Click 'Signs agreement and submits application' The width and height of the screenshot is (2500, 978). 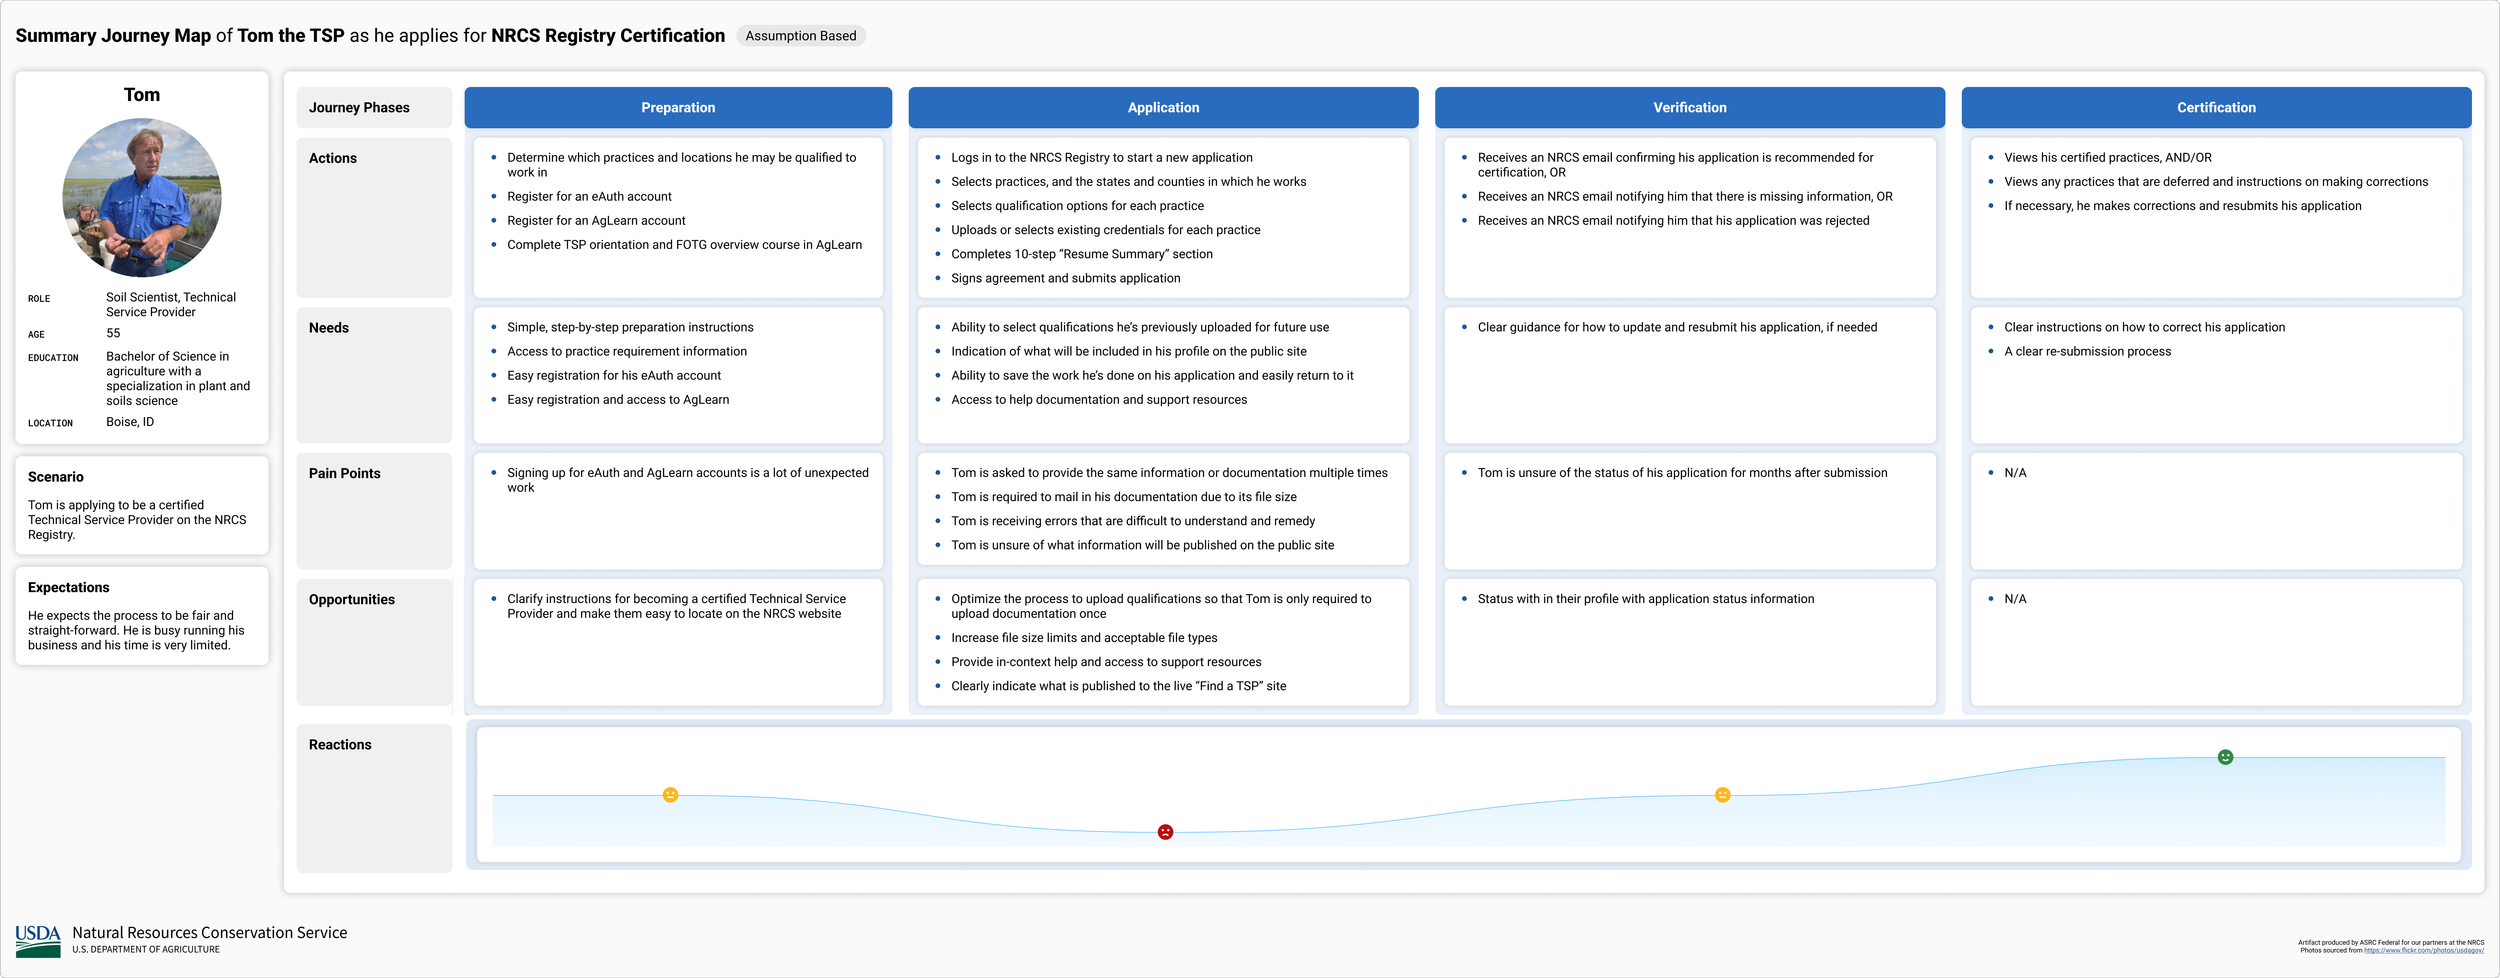point(1065,278)
